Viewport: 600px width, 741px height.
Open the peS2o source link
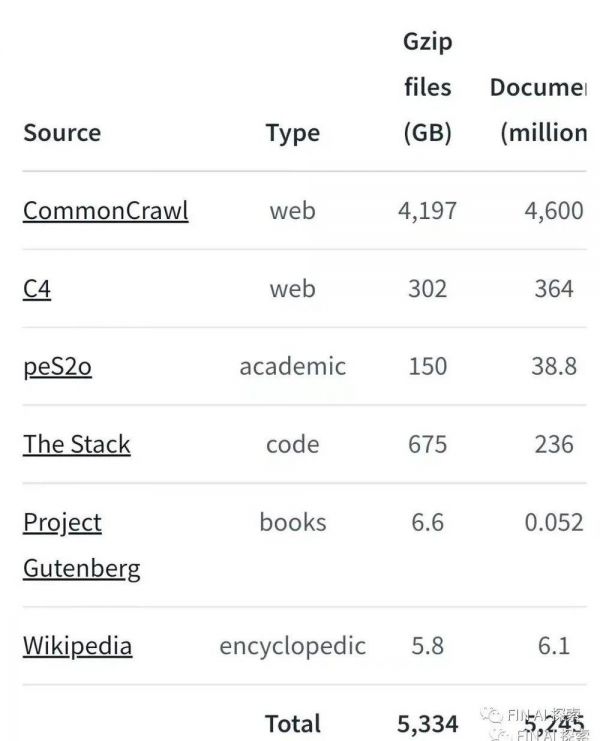tap(57, 367)
